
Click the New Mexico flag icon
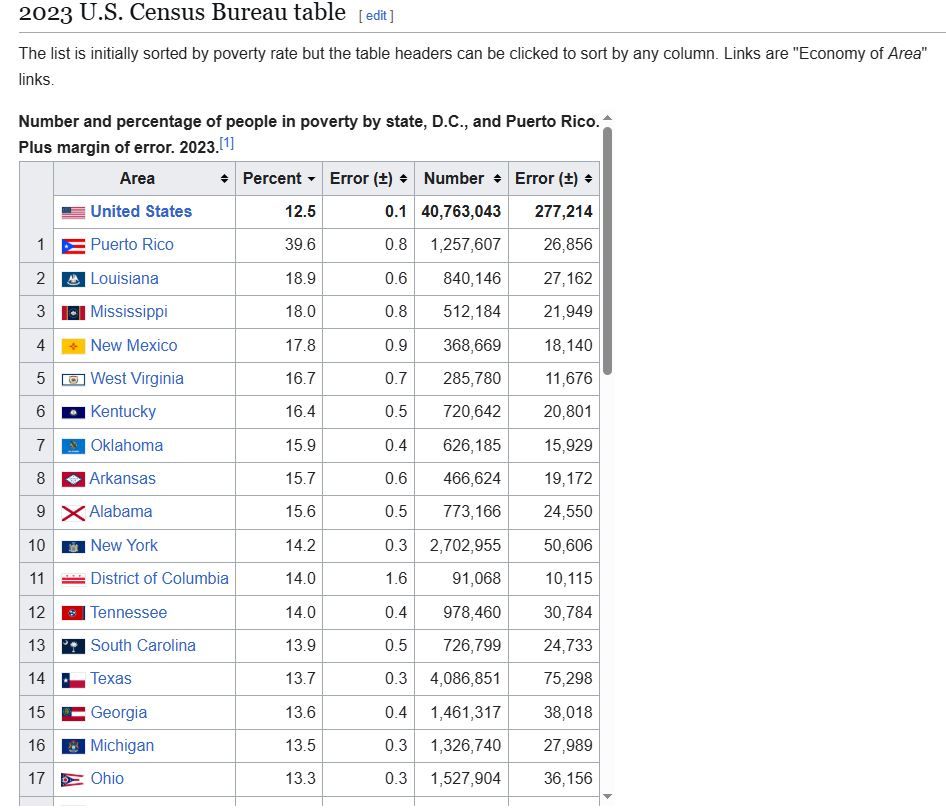click(x=73, y=346)
